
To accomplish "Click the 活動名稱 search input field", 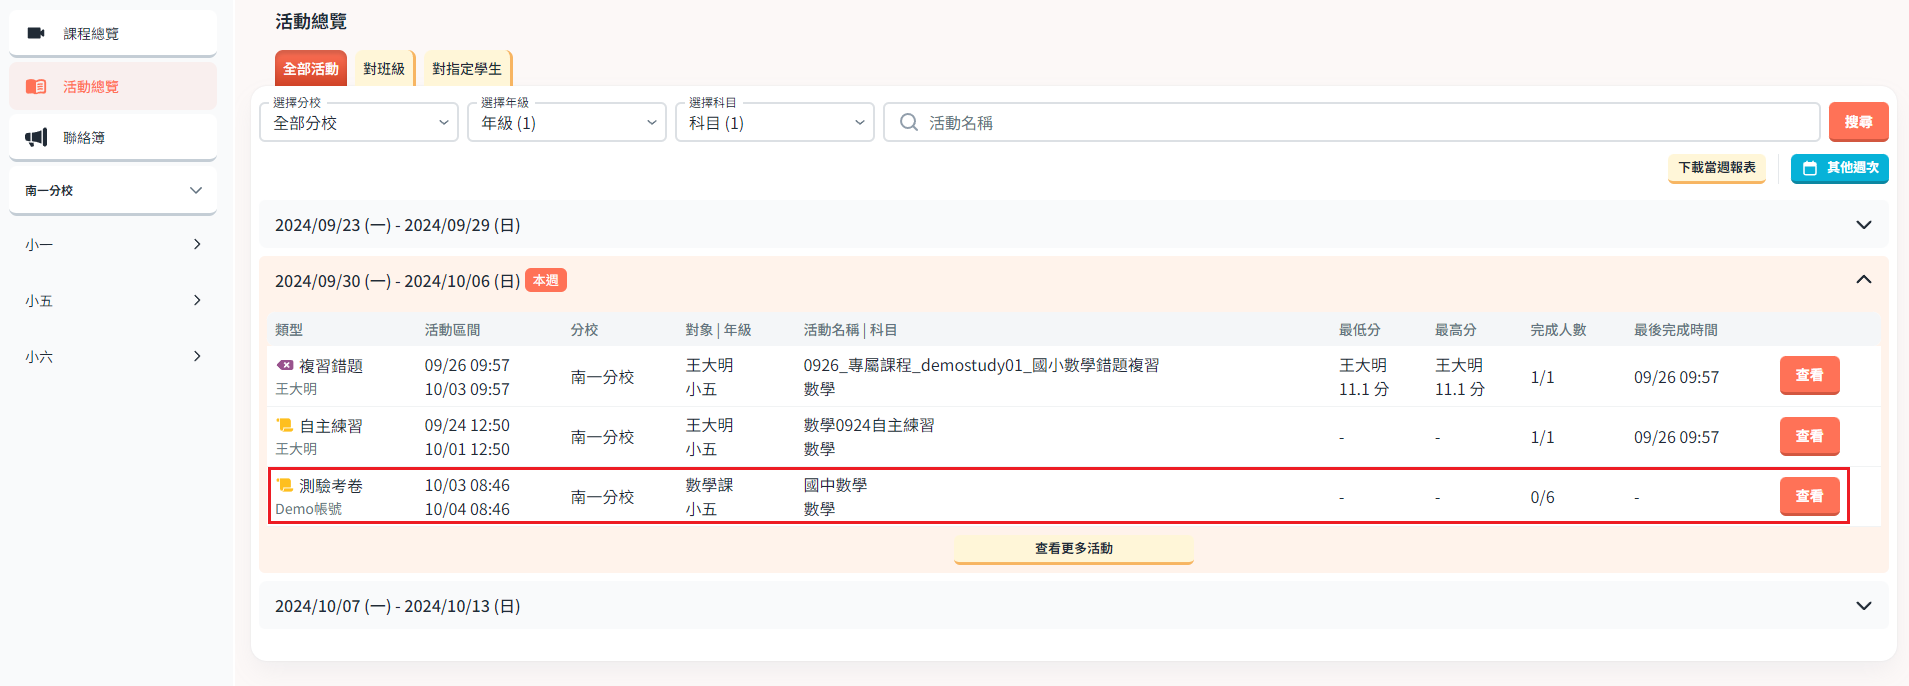I will [x=1351, y=122].
